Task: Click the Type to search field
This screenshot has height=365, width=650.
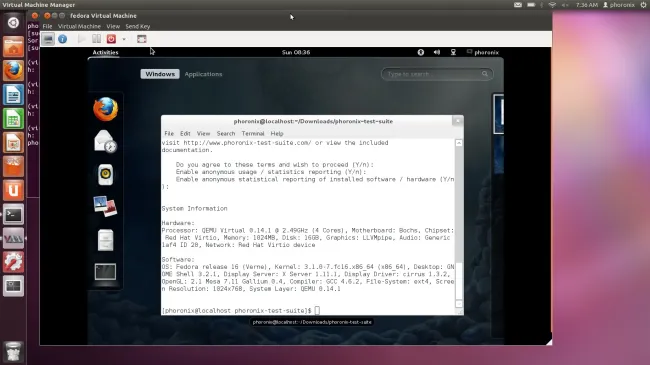Action: (437, 74)
